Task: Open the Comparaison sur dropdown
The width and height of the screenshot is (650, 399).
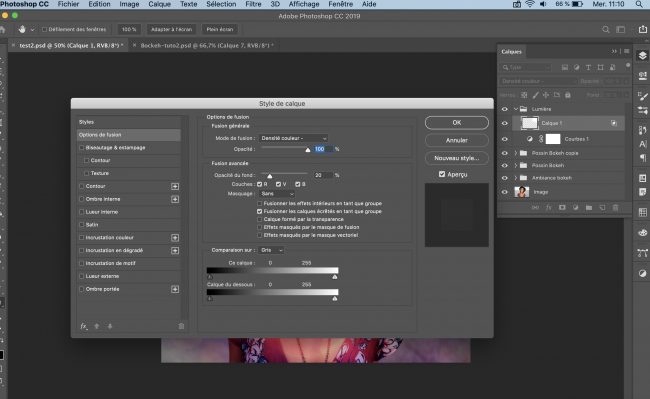Action: coord(271,250)
